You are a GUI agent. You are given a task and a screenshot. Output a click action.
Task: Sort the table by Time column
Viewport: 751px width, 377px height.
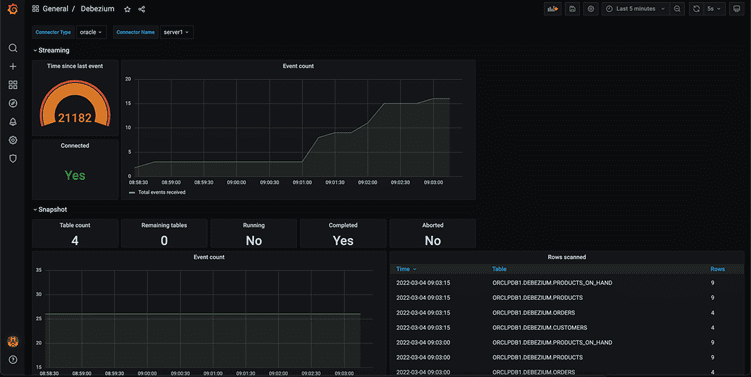(x=406, y=269)
